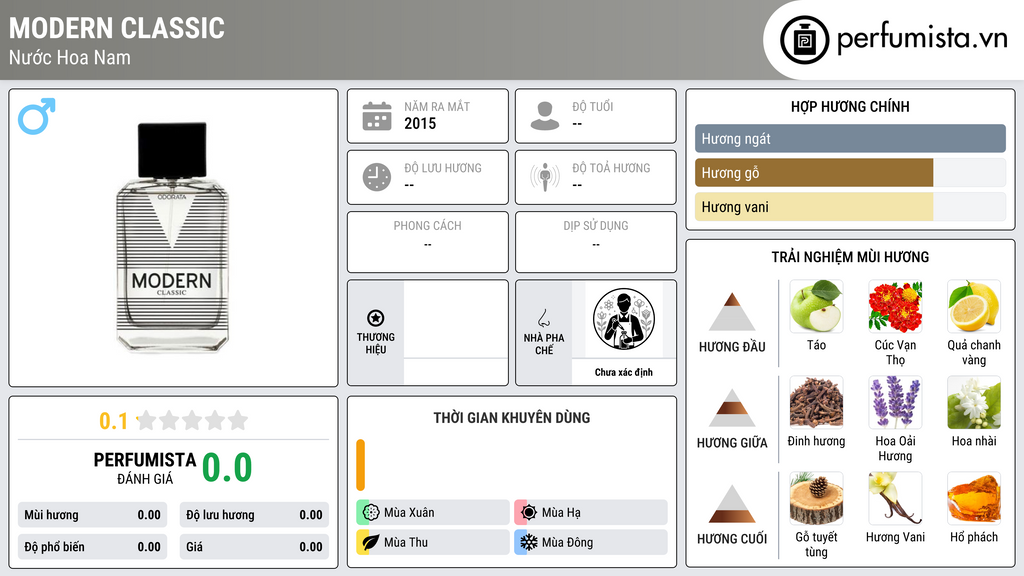The image size is (1024, 576).
Task: Select the Đinh hương clove image
Action: point(816,402)
